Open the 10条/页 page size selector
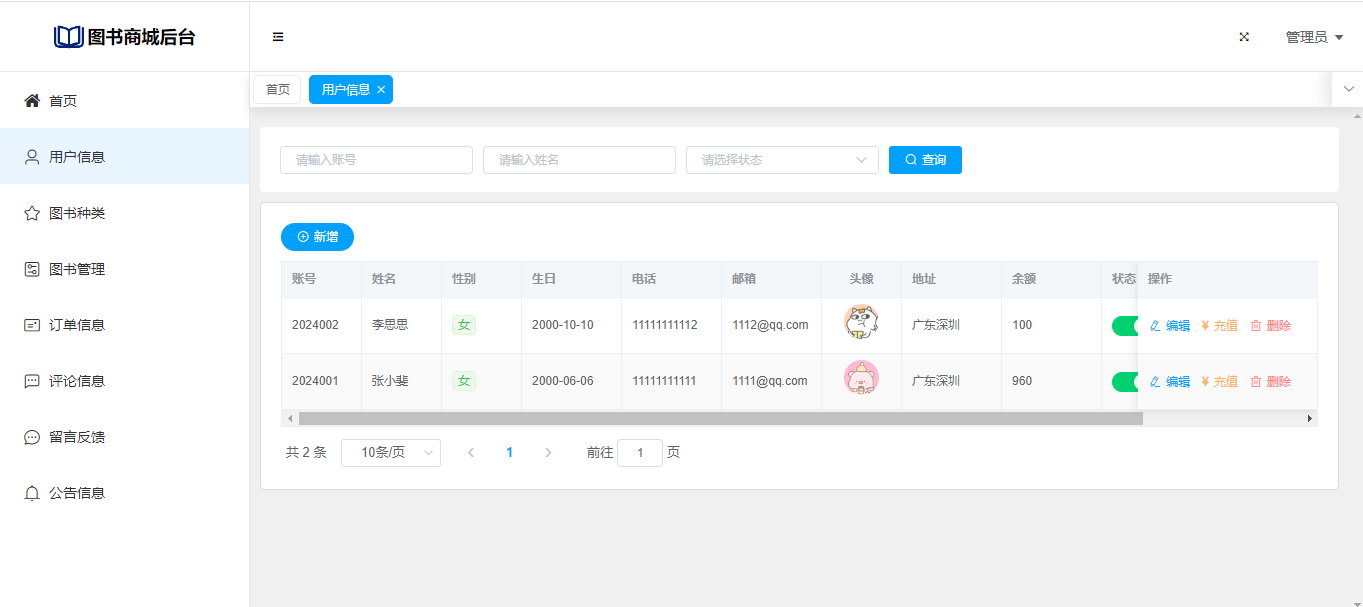 pyautogui.click(x=390, y=453)
